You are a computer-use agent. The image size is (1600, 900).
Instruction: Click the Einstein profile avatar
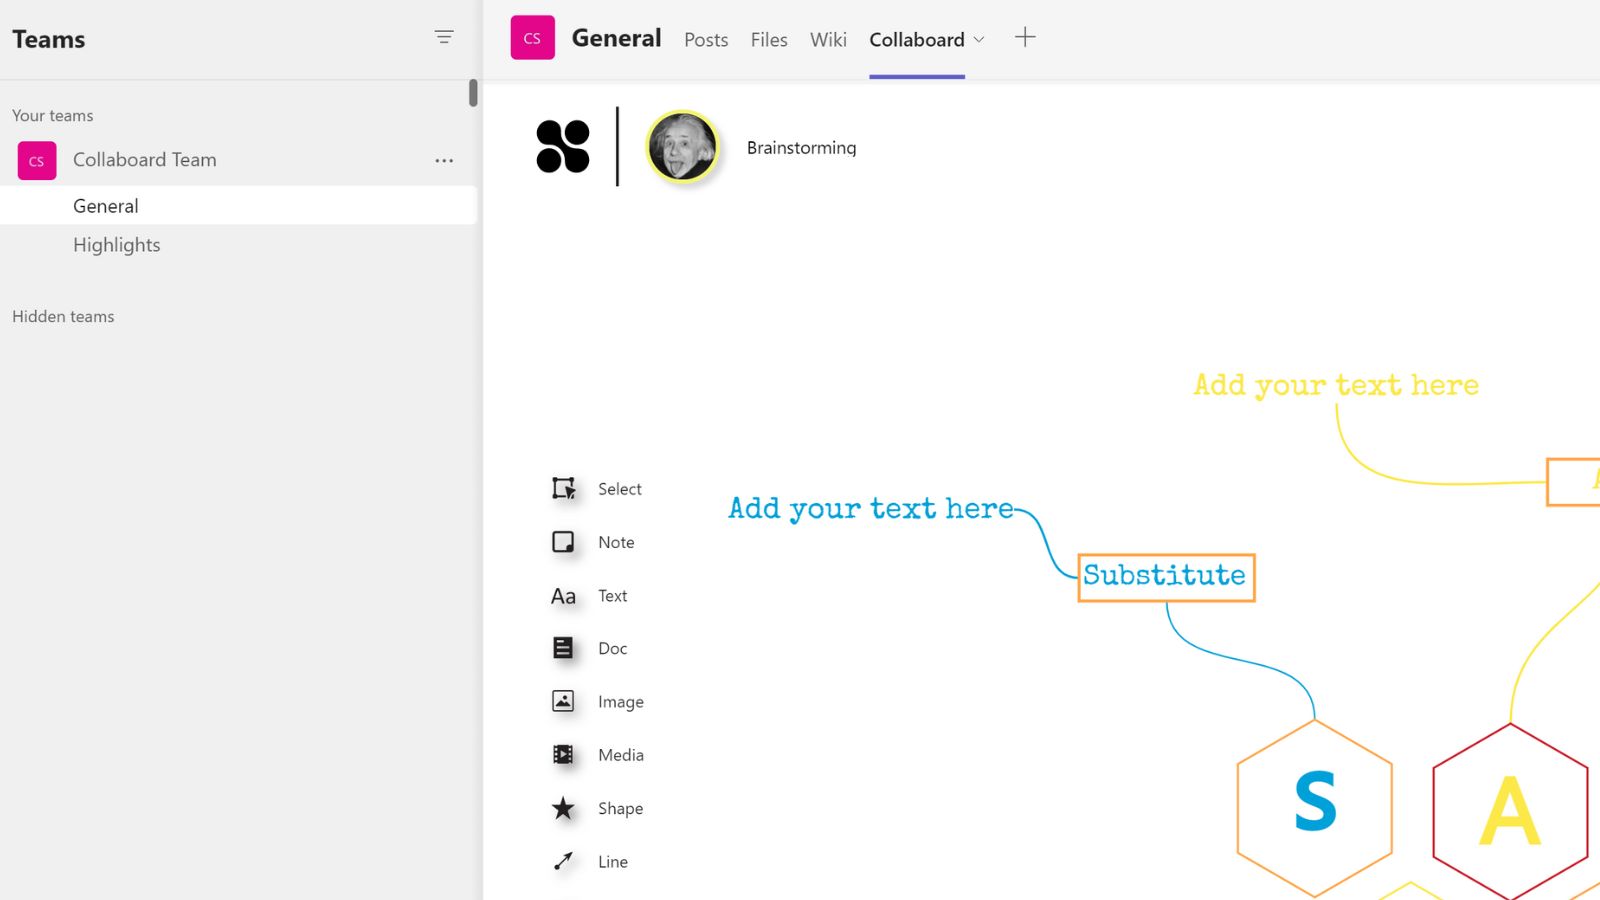pyautogui.click(x=683, y=146)
